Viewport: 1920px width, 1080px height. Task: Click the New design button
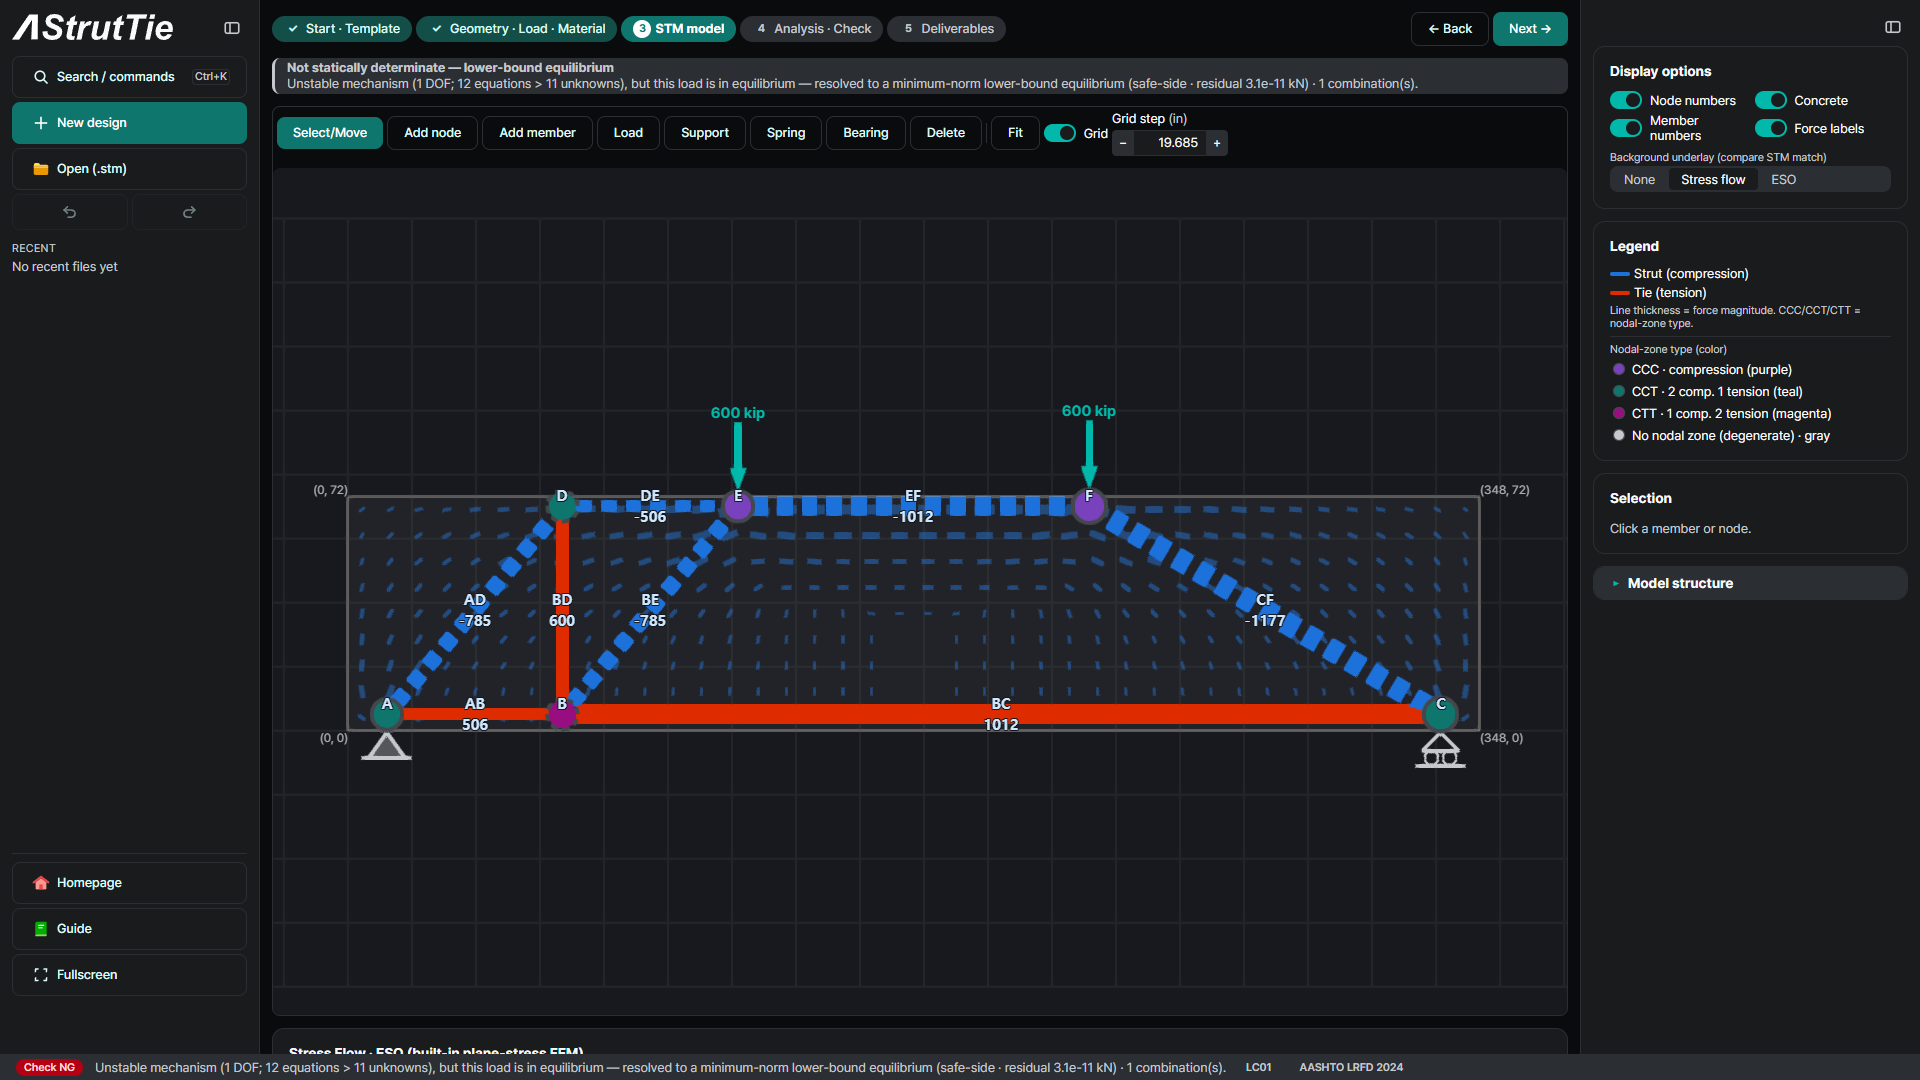(x=129, y=123)
